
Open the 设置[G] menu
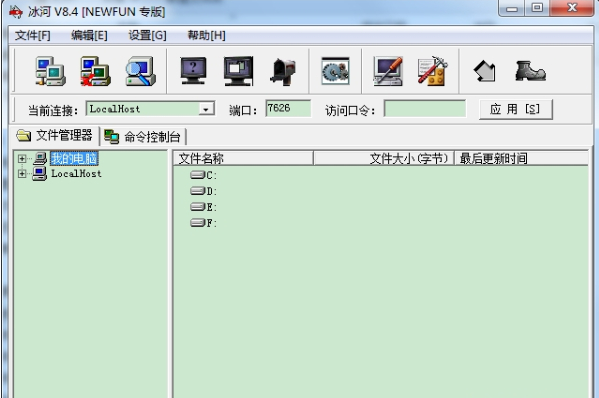[x=147, y=36]
